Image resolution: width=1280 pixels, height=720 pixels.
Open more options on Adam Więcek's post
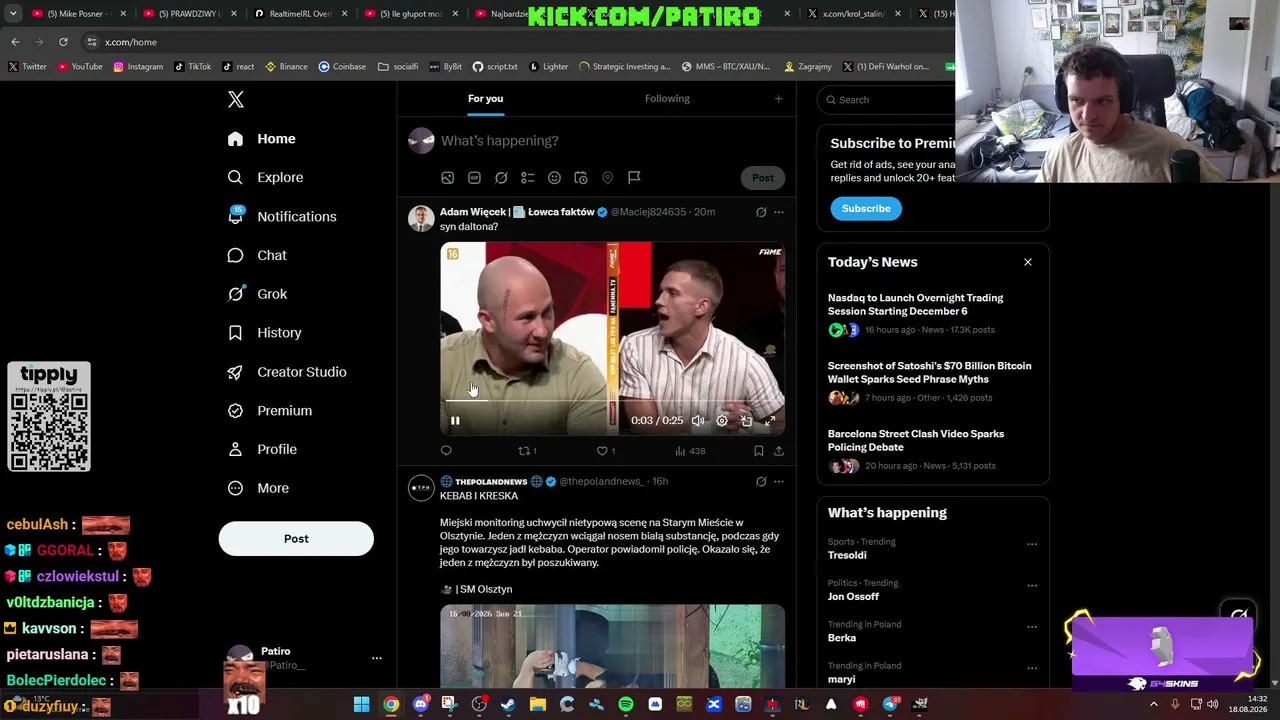click(x=779, y=212)
